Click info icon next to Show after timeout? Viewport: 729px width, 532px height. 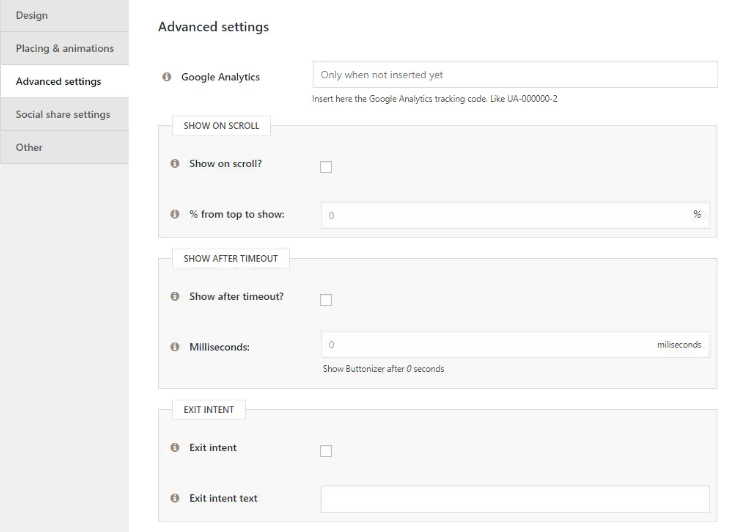click(175, 296)
